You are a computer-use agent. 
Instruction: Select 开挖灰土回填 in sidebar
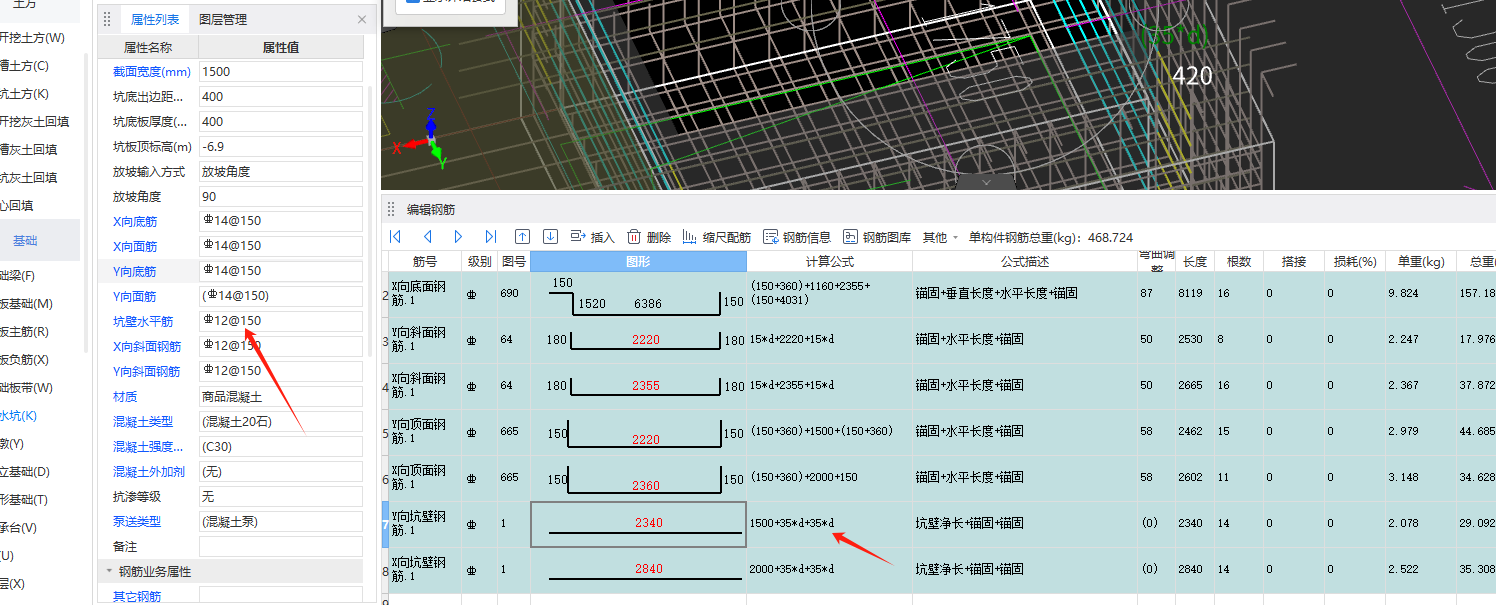tap(34, 121)
